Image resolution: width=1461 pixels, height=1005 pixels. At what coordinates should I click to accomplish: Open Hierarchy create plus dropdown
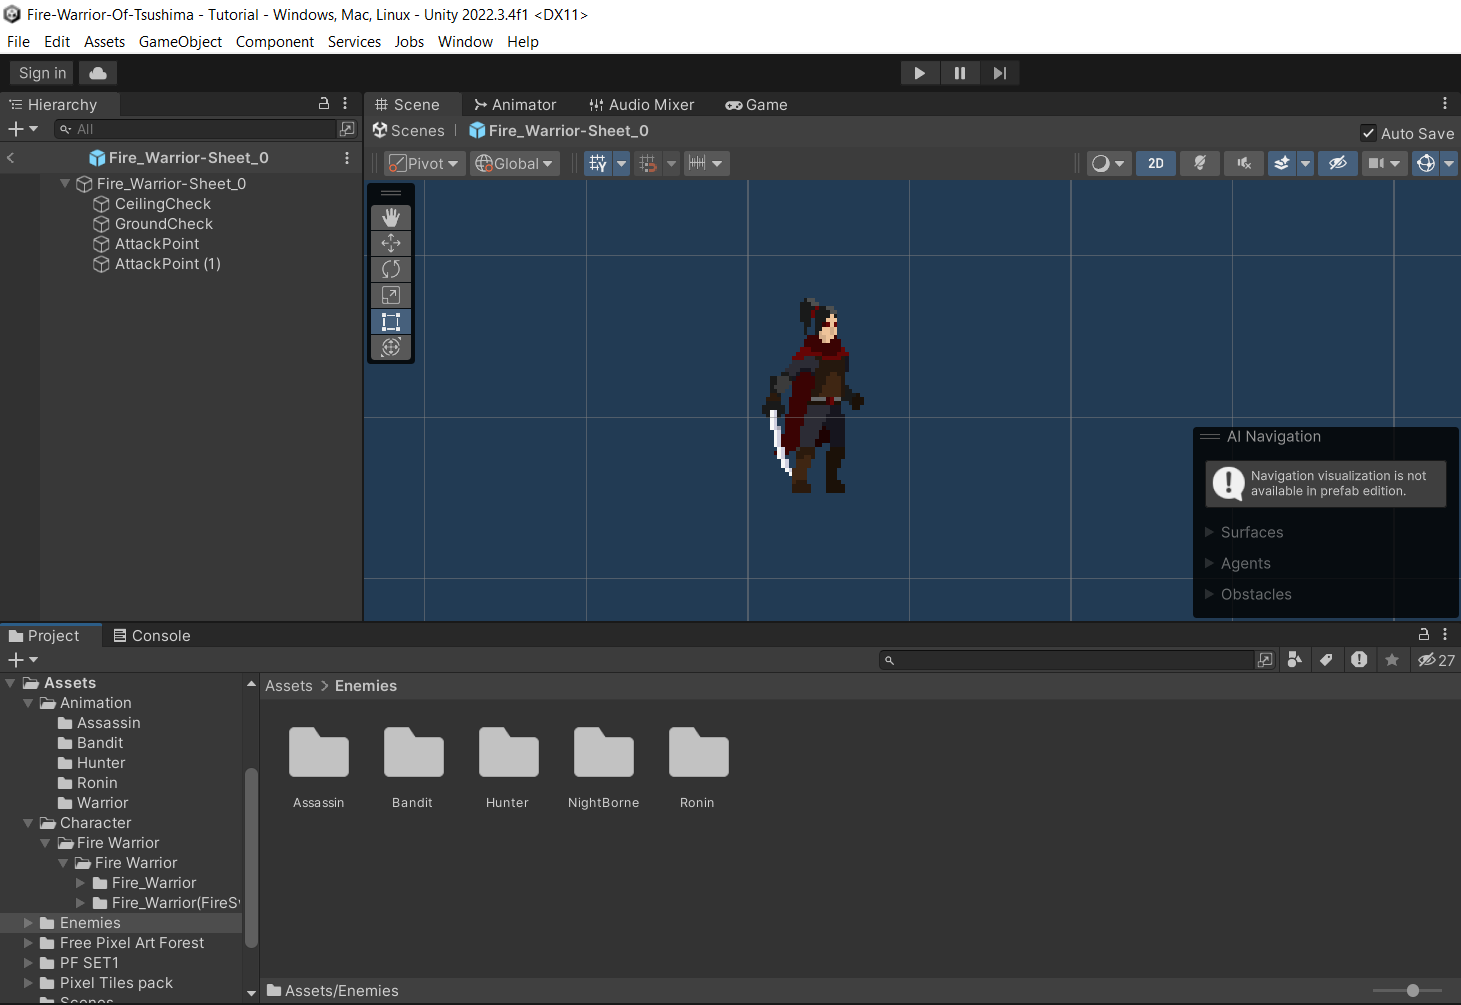coord(23,129)
